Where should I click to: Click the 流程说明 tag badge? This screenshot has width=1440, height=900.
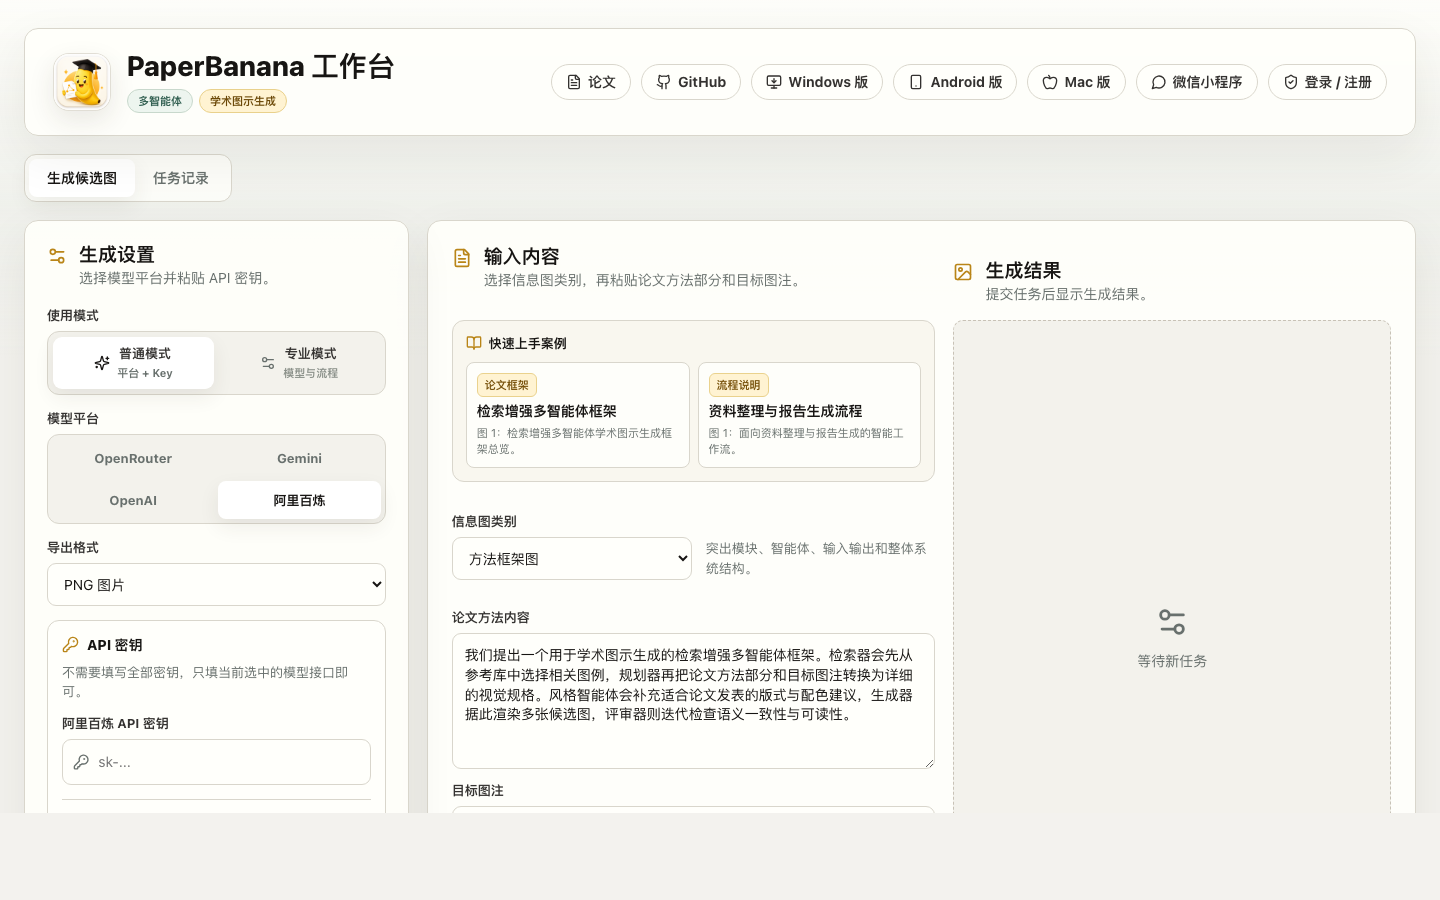coord(738,385)
